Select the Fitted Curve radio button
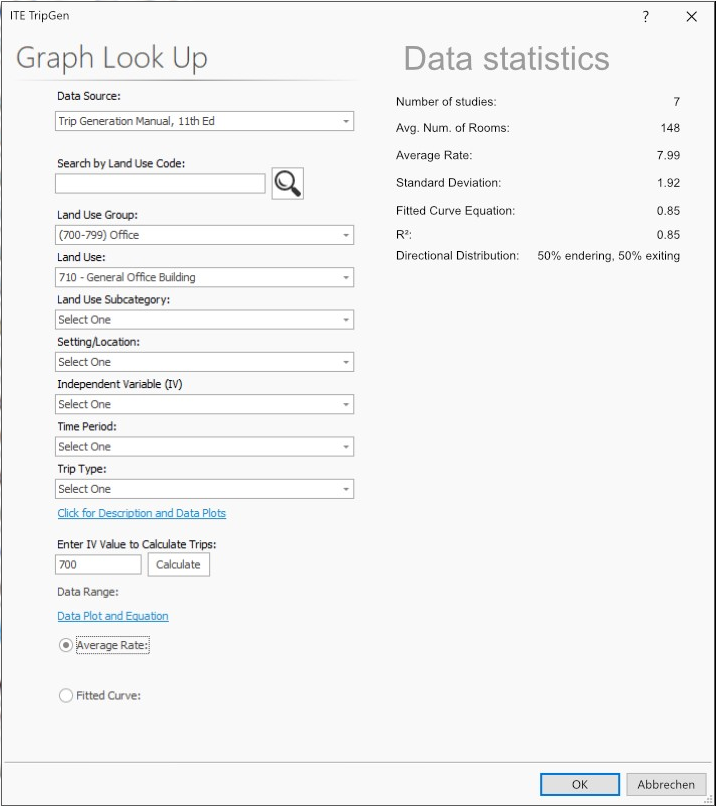 (66, 695)
